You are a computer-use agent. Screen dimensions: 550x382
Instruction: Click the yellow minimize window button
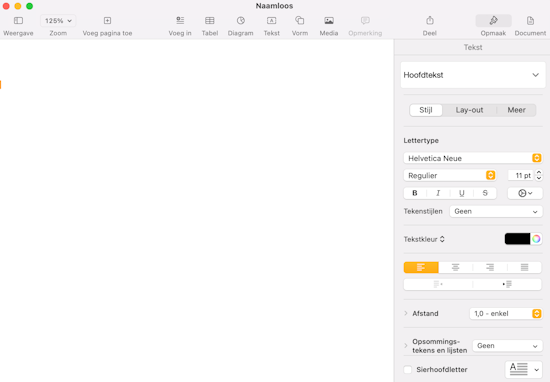[x=18, y=6]
